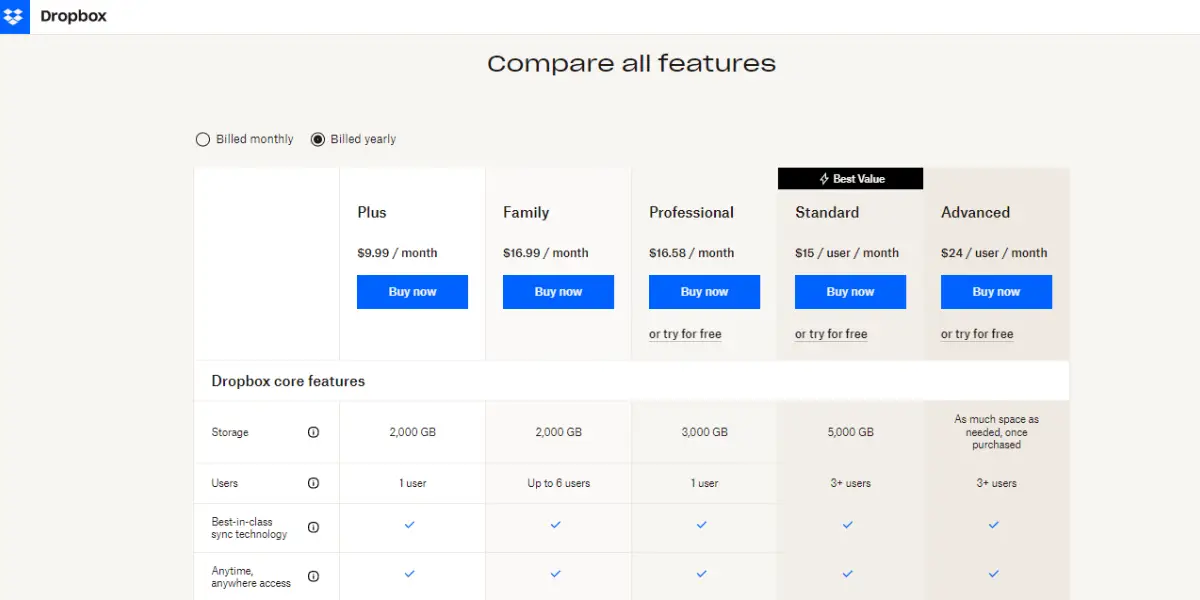Viewport: 1200px width, 600px height.
Task: Click the sync technology checkmark under Plus
Action: [409, 525]
